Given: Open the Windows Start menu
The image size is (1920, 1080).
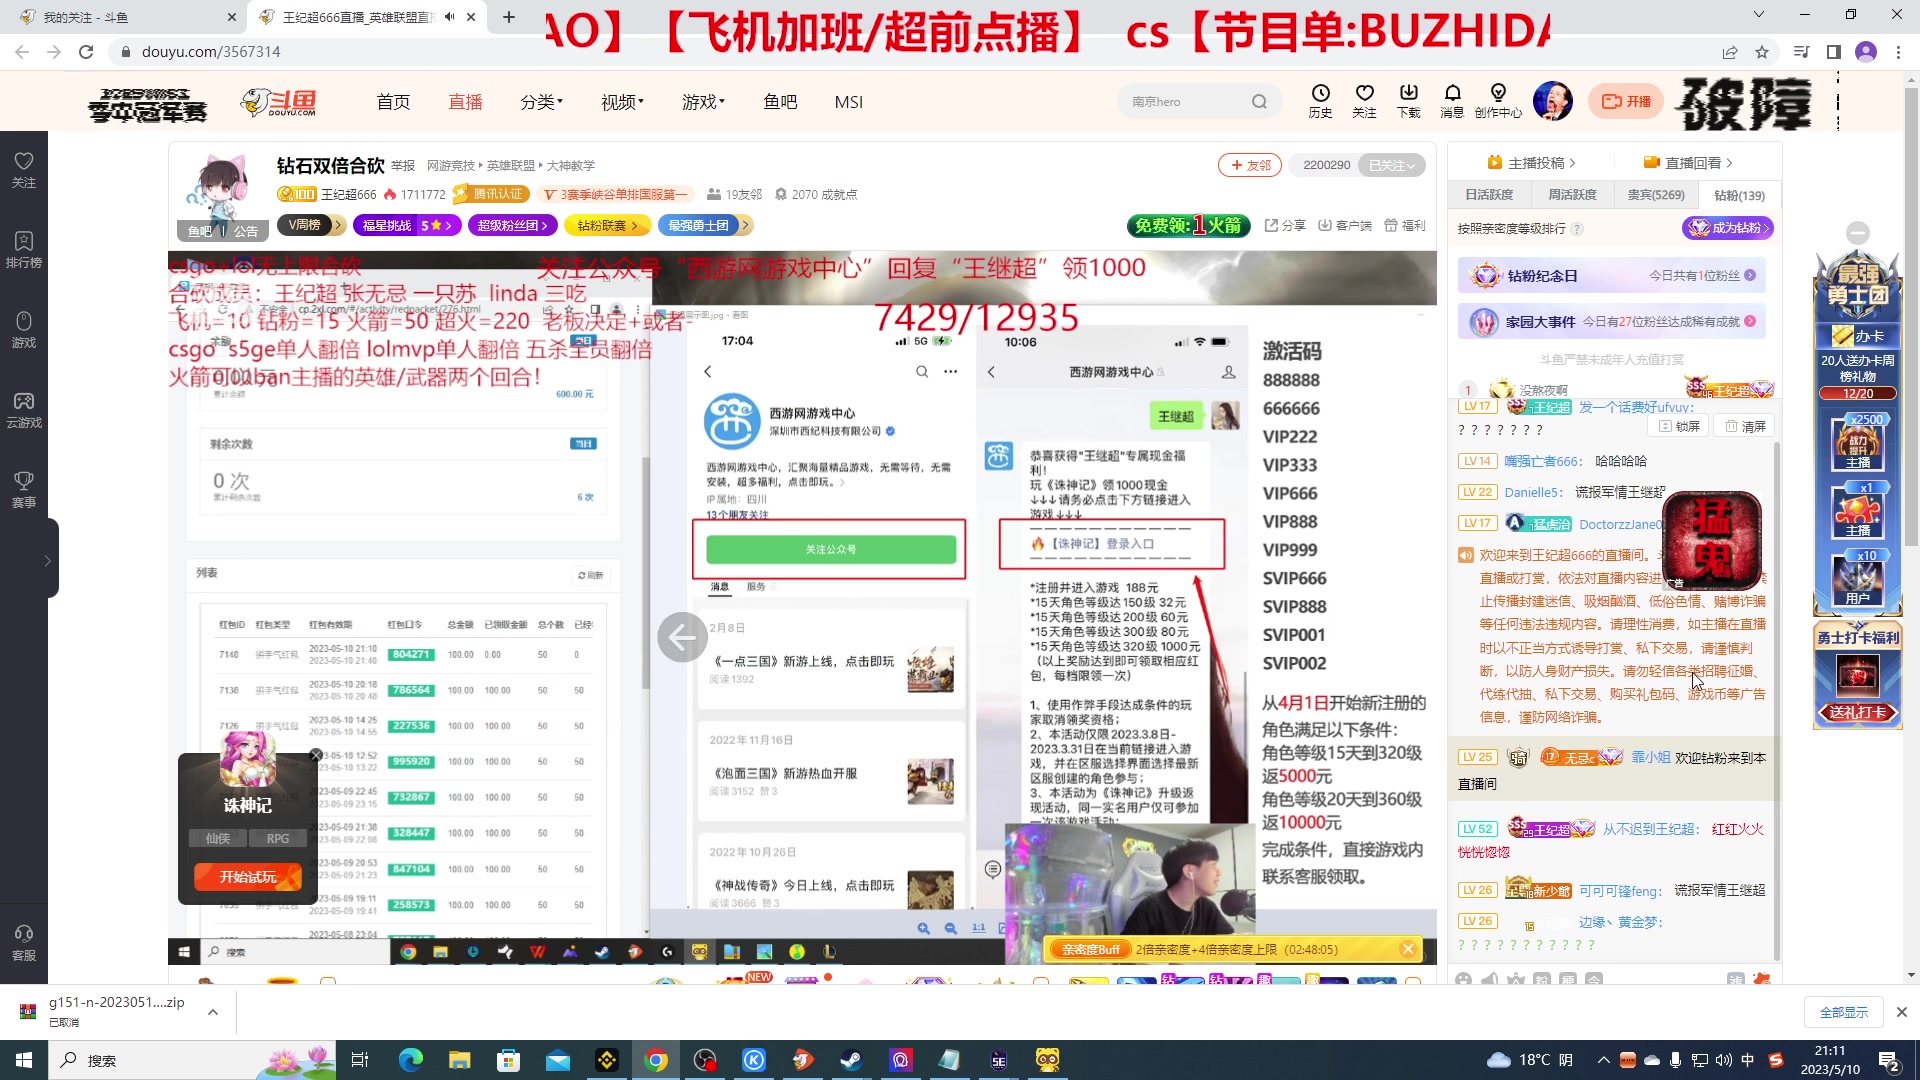Looking at the screenshot, I should [x=24, y=1060].
